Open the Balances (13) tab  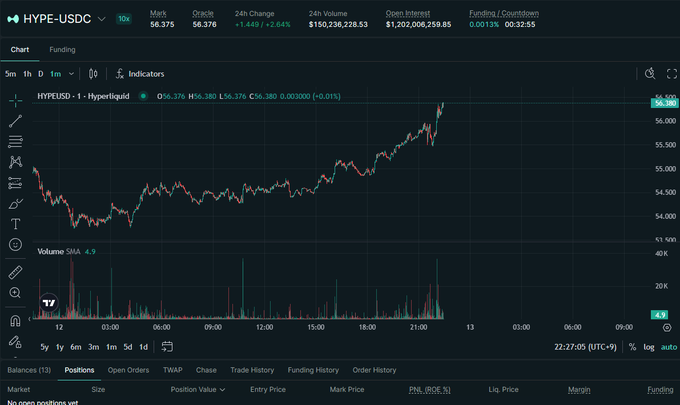point(29,370)
